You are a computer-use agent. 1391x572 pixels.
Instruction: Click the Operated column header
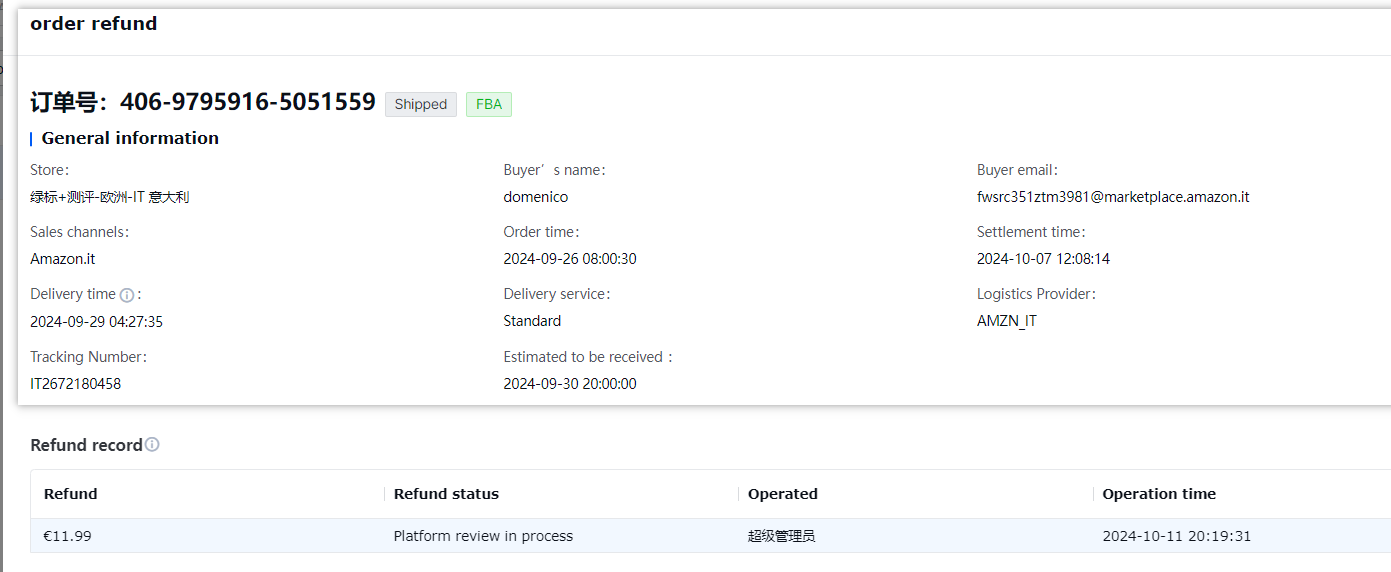(x=783, y=494)
